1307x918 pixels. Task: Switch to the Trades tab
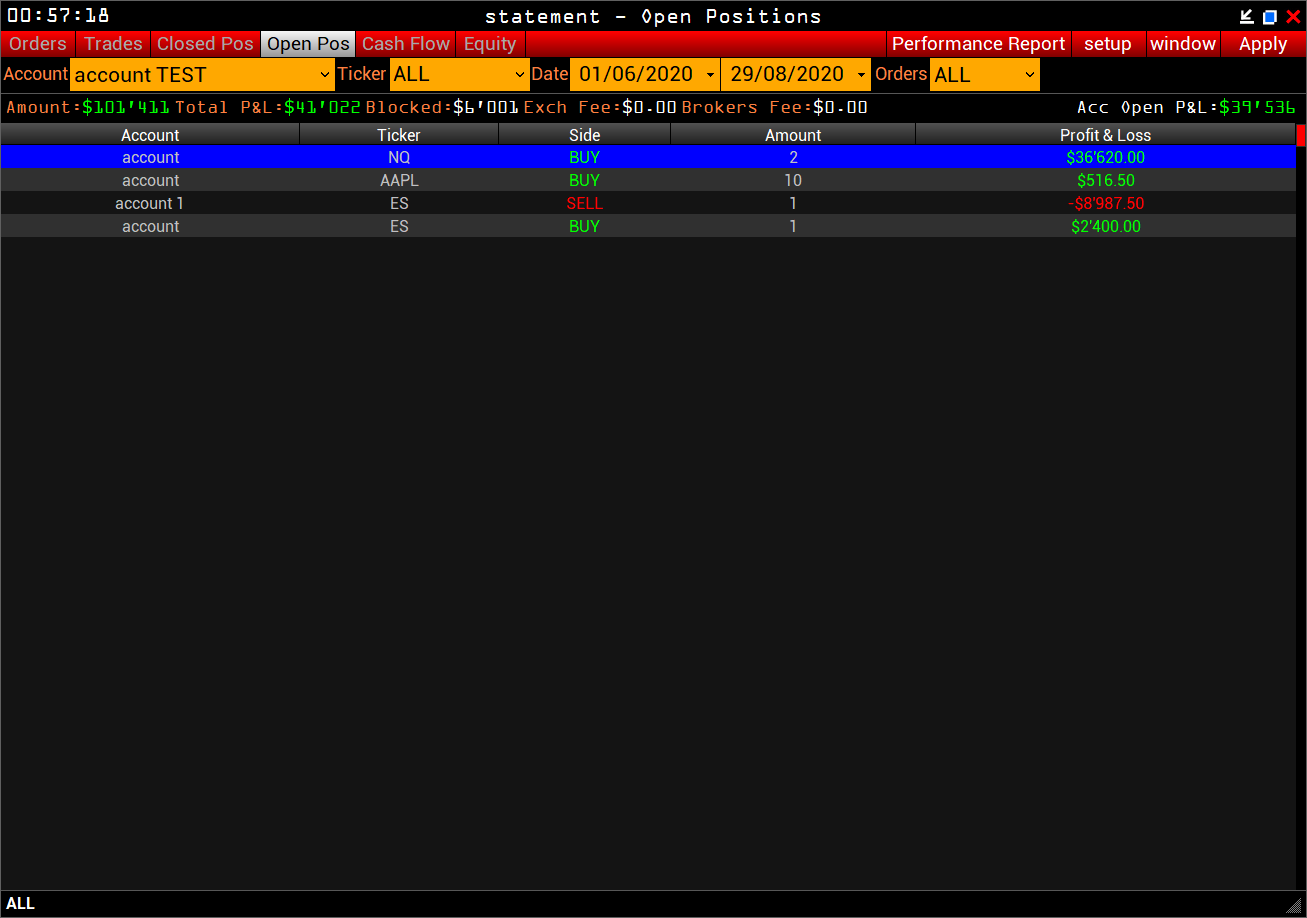113,44
